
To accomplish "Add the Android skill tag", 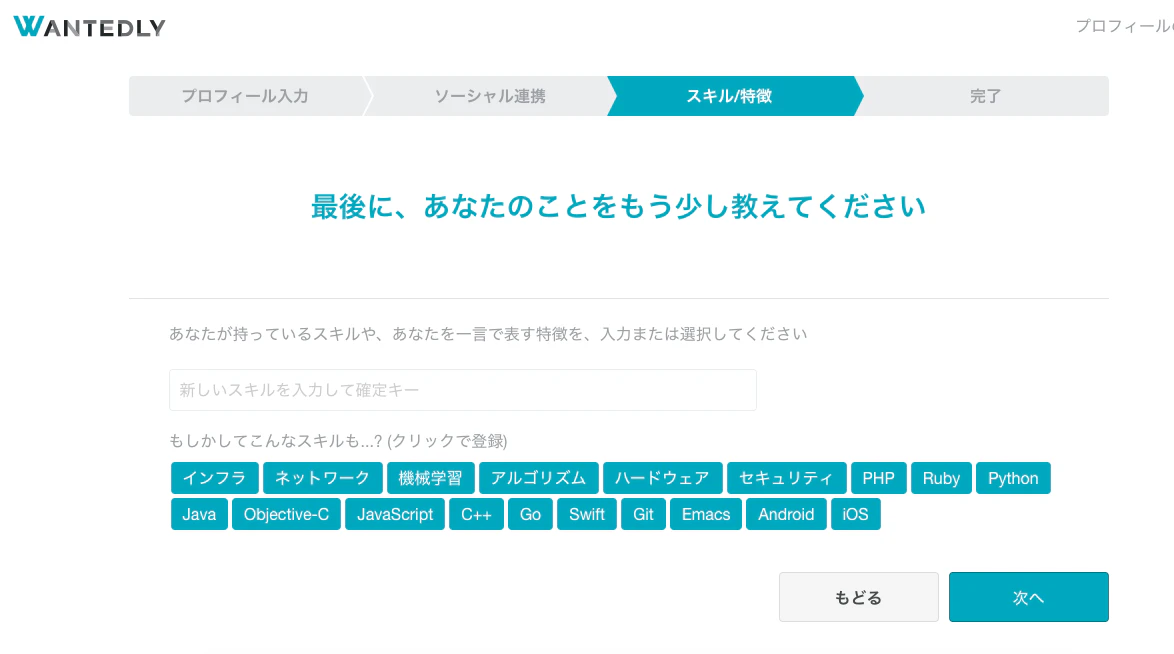I will [x=786, y=514].
